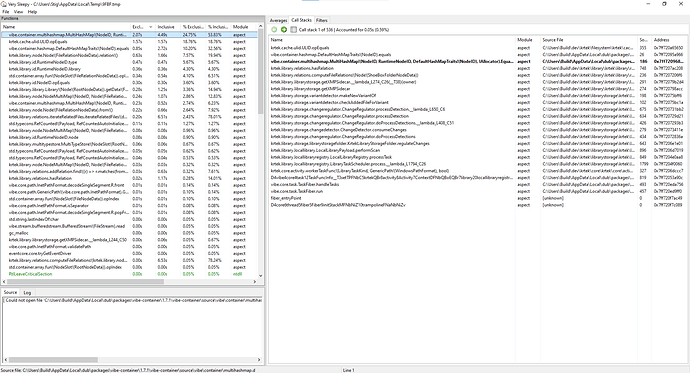Image resolution: width=690 pixels, height=373 pixels.
Task: Select getXMPSidecar call stack row without lambda
Action: (478, 88)
